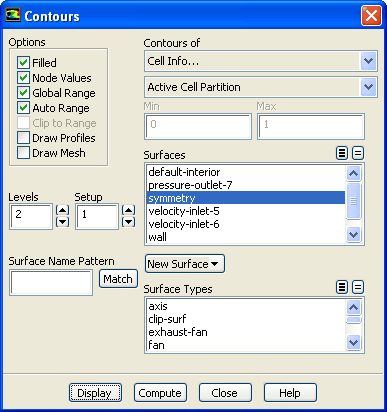Image resolution: width=387 pixels, height=412 pixels.
Task: Click the Min value field
Action: coord(198,126)
